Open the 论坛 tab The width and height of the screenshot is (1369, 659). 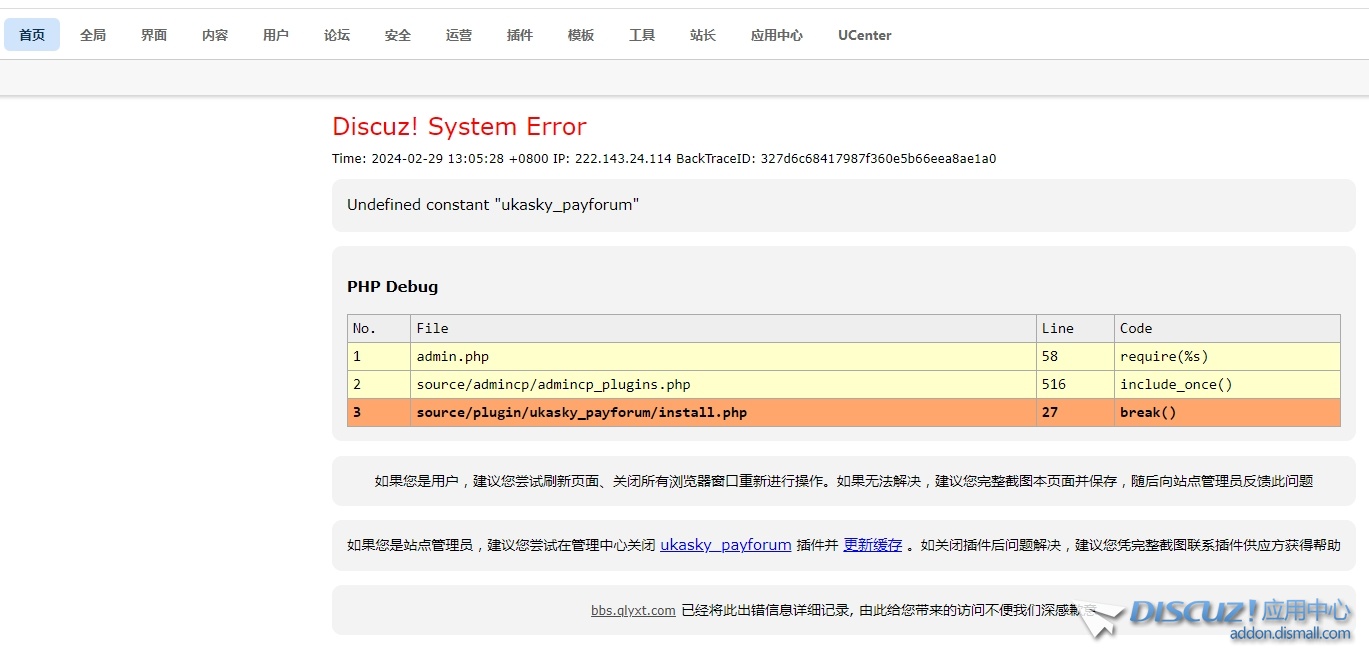[x=337, y=35]
